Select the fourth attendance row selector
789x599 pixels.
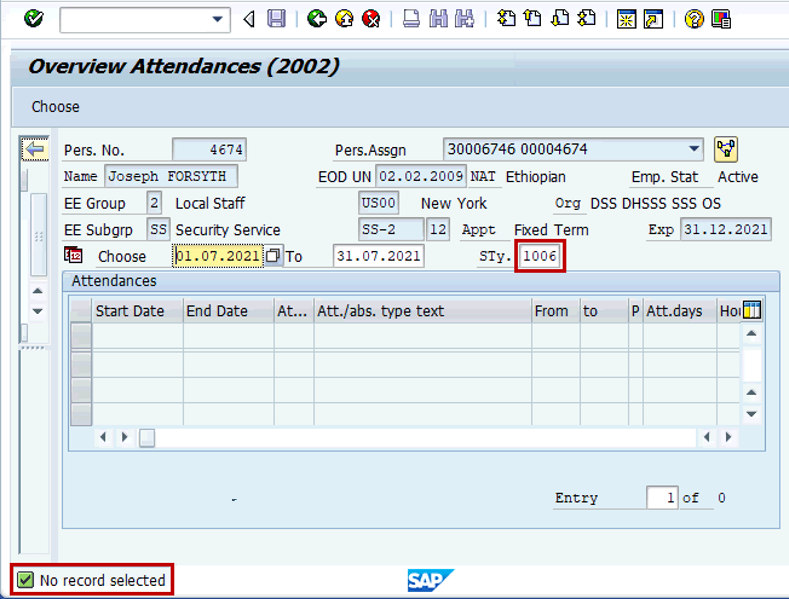[81, 414]
